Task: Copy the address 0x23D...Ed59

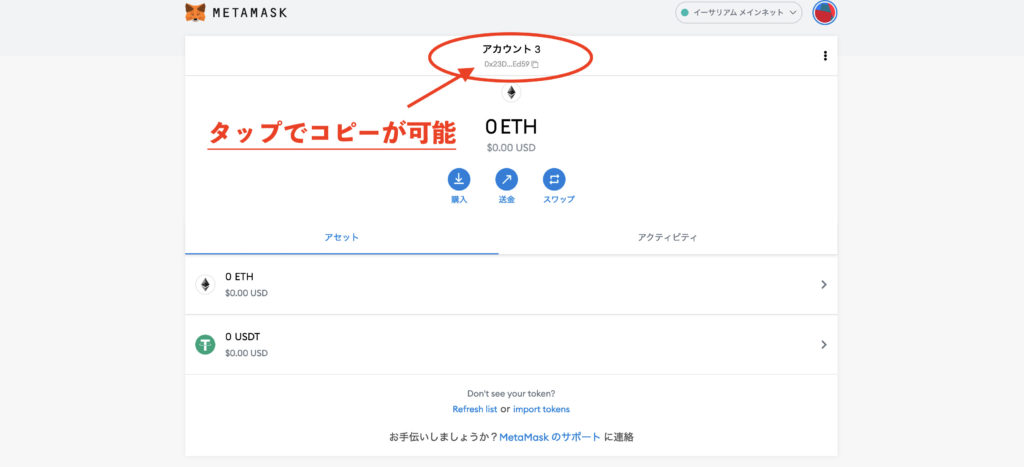Action: (x=511, y=64)
